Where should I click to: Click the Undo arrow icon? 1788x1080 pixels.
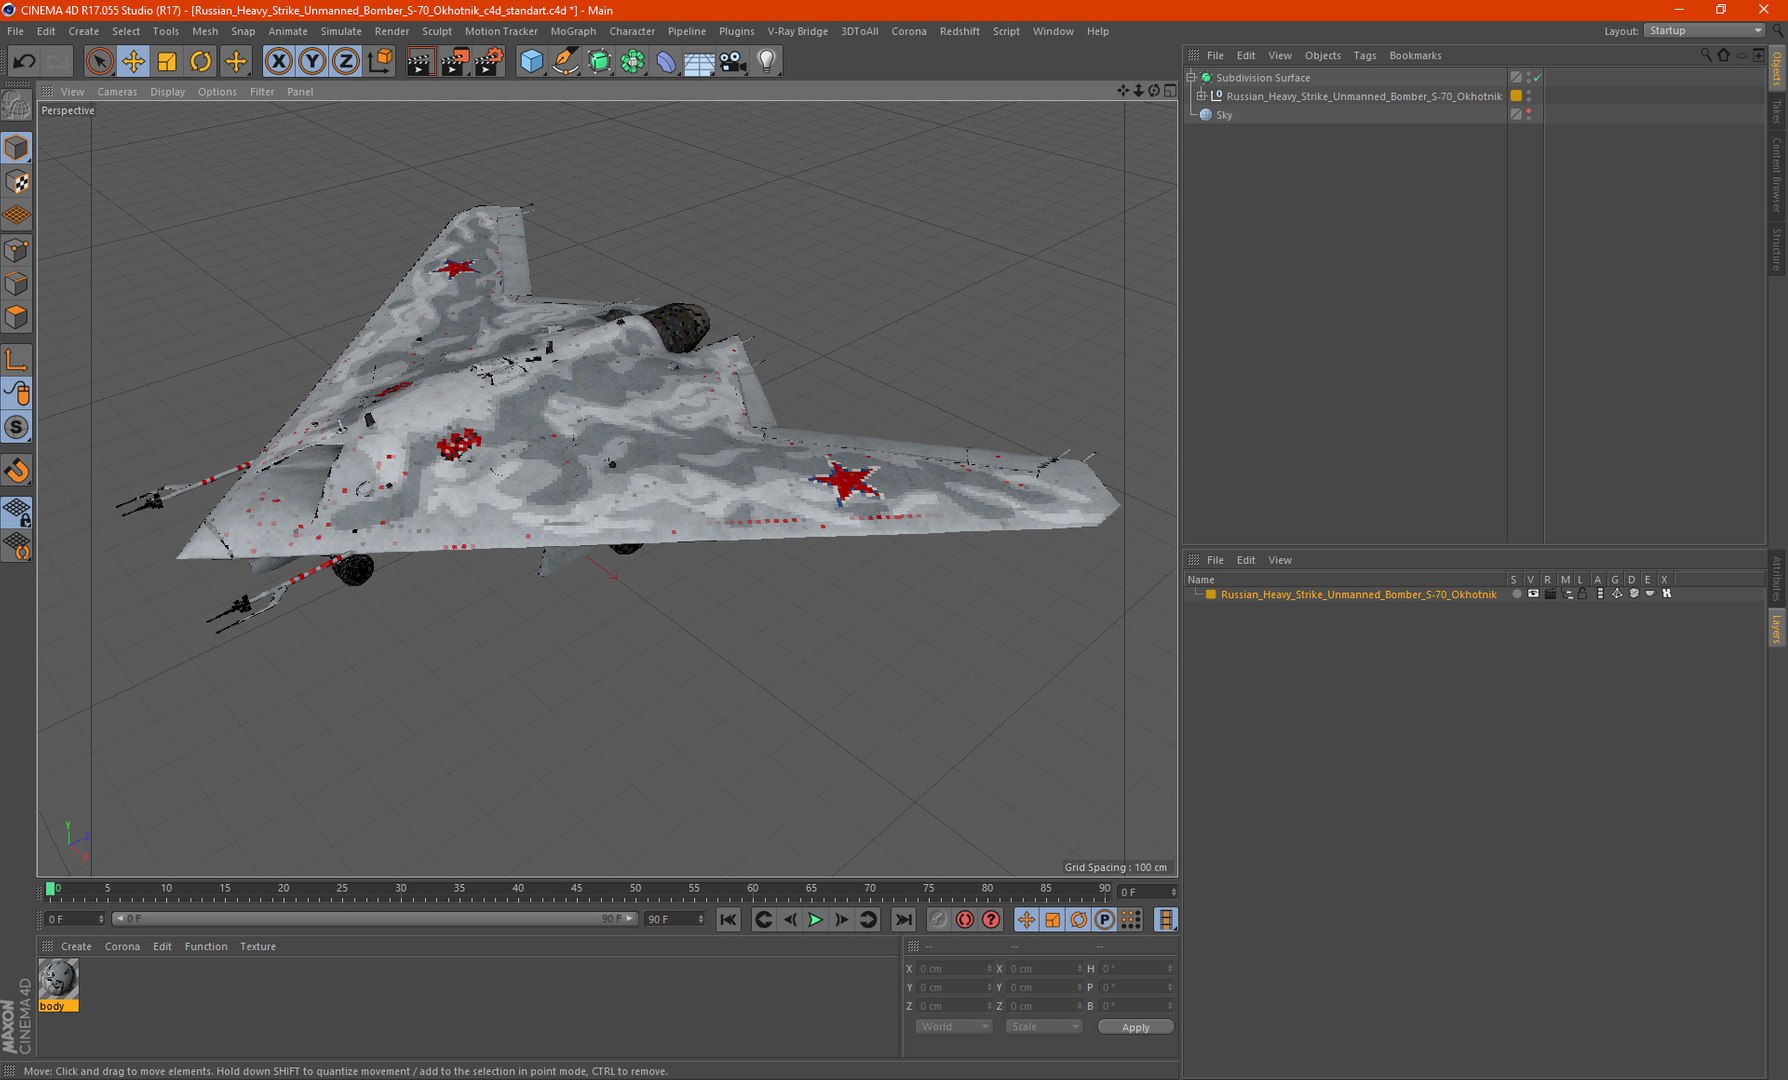point(24,62)
